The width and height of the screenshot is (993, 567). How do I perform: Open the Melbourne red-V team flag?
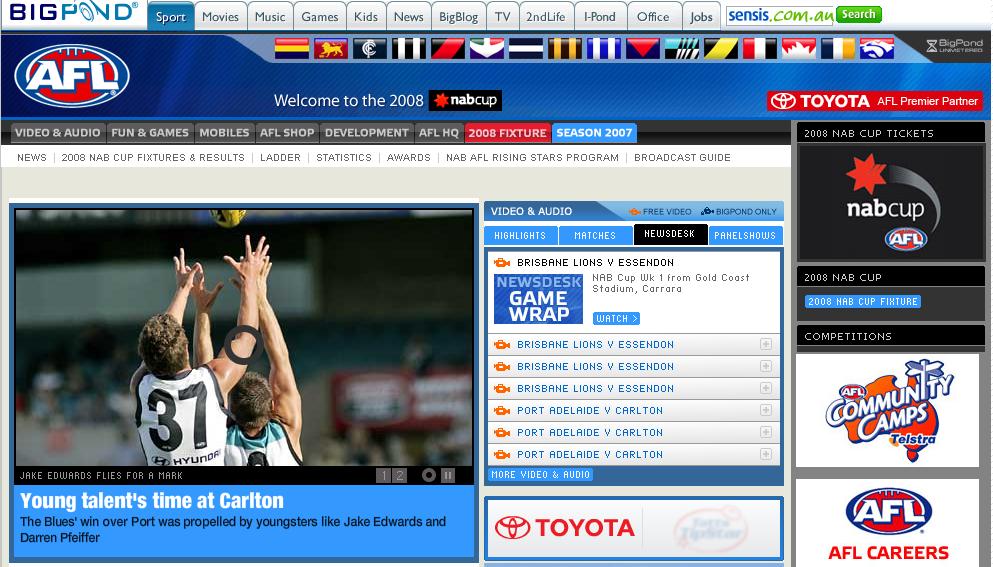643,49
